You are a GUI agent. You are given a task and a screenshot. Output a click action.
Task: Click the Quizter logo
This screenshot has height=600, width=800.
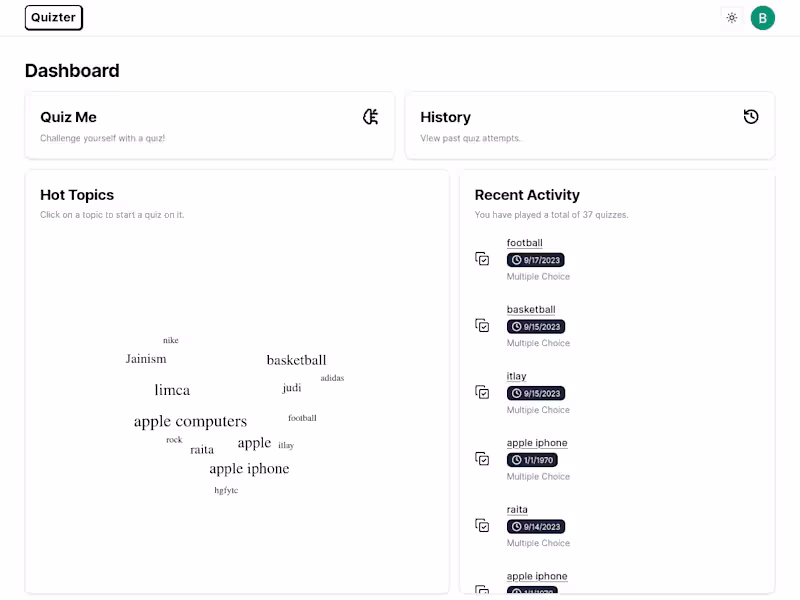[x=54, y=17]
